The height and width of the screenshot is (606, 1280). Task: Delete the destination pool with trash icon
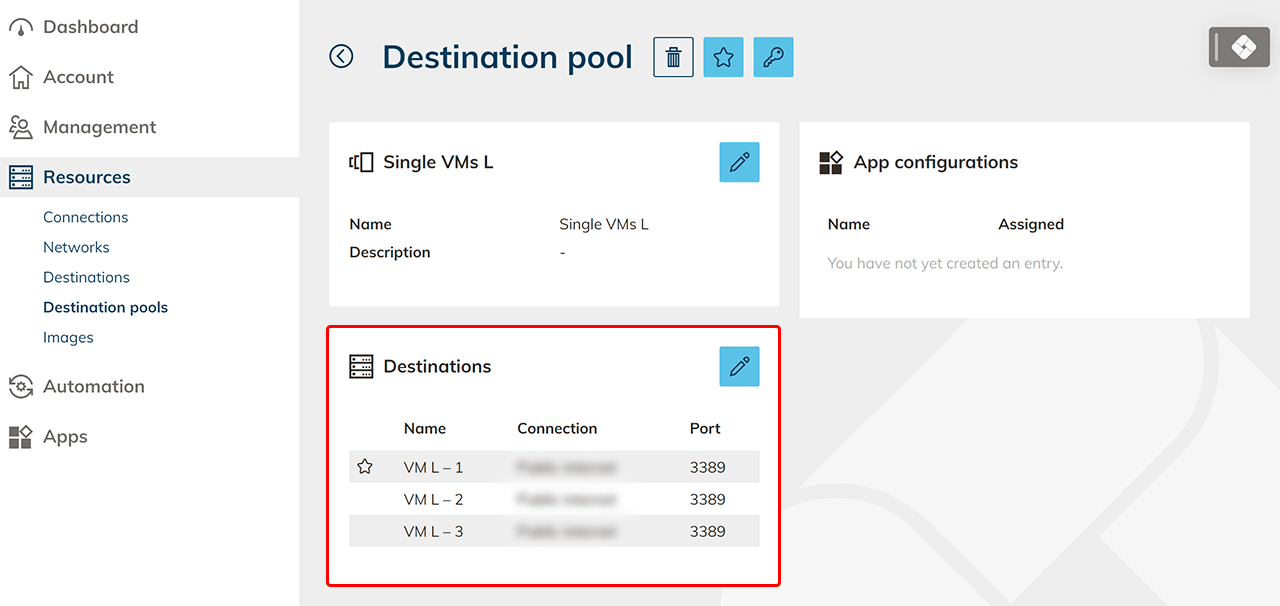click(673, 58)
